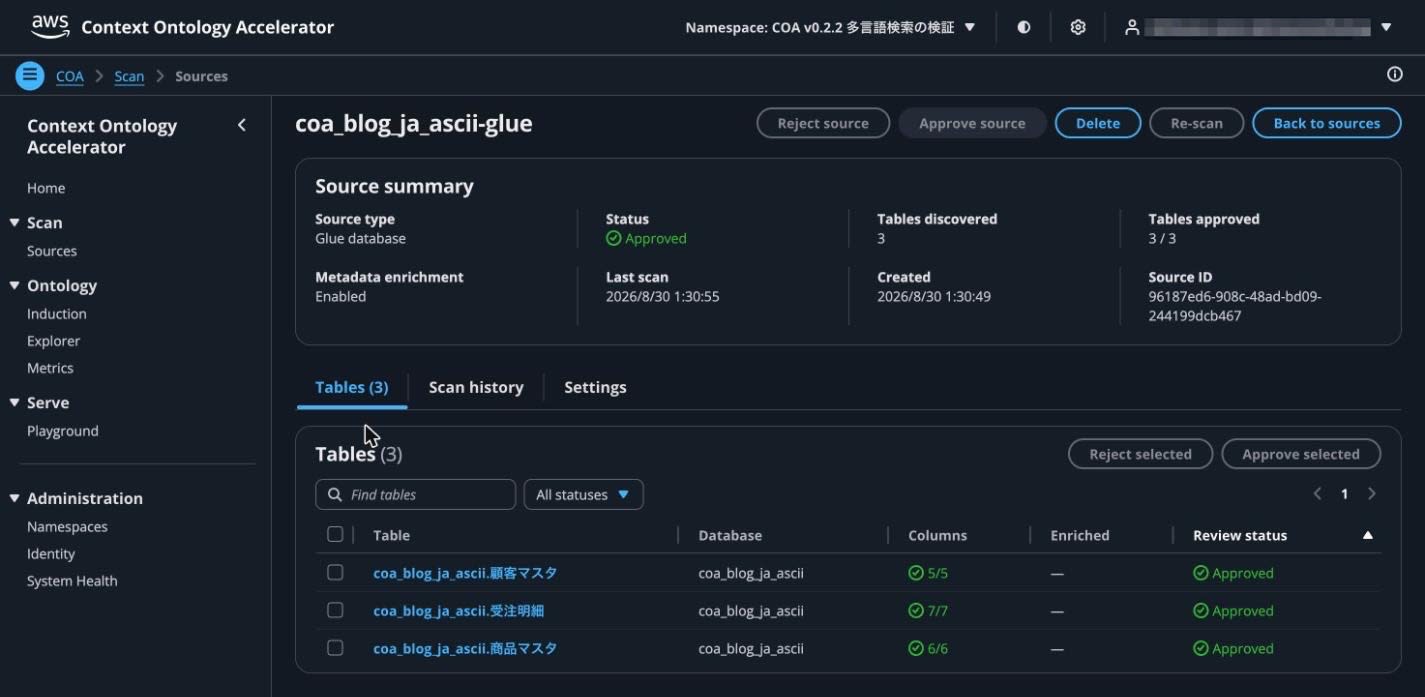1425x697 pixels.
Task: Open Identity in the sidebar
Action: coord(51,554)
